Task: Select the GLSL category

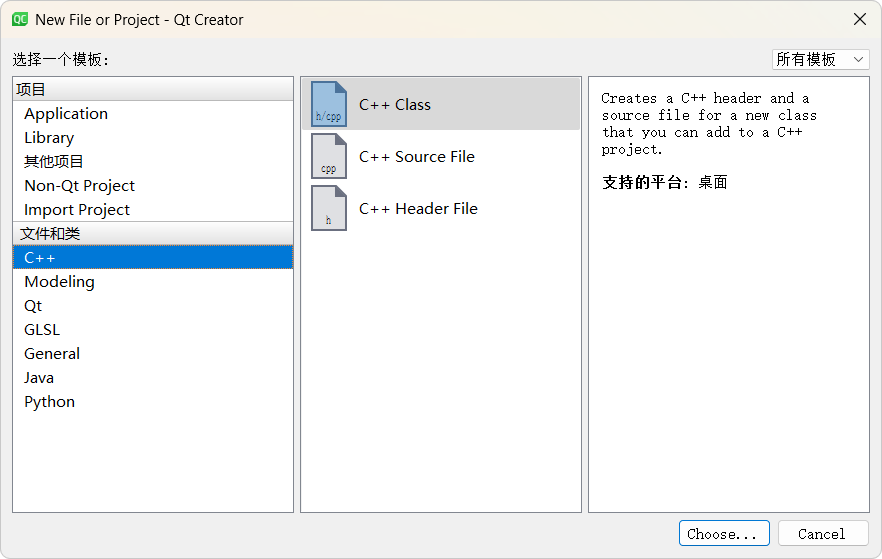Action: [x=153, y=330]
